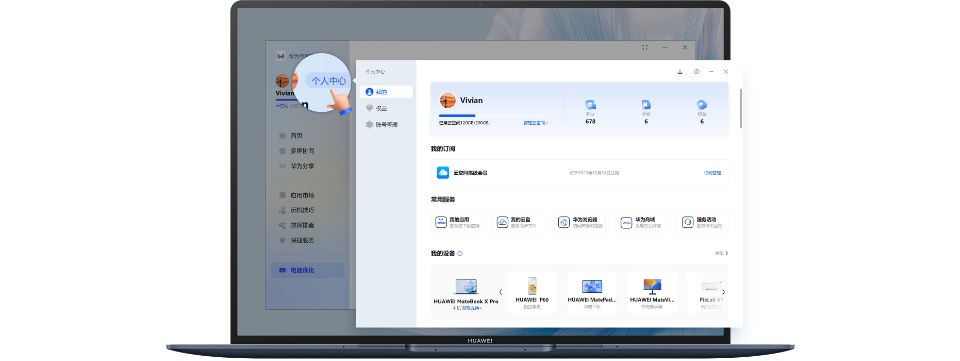Open the benefits tab with diamond icon
The height and width of the screenshot is (361, 960).
[x=386, y=108]
